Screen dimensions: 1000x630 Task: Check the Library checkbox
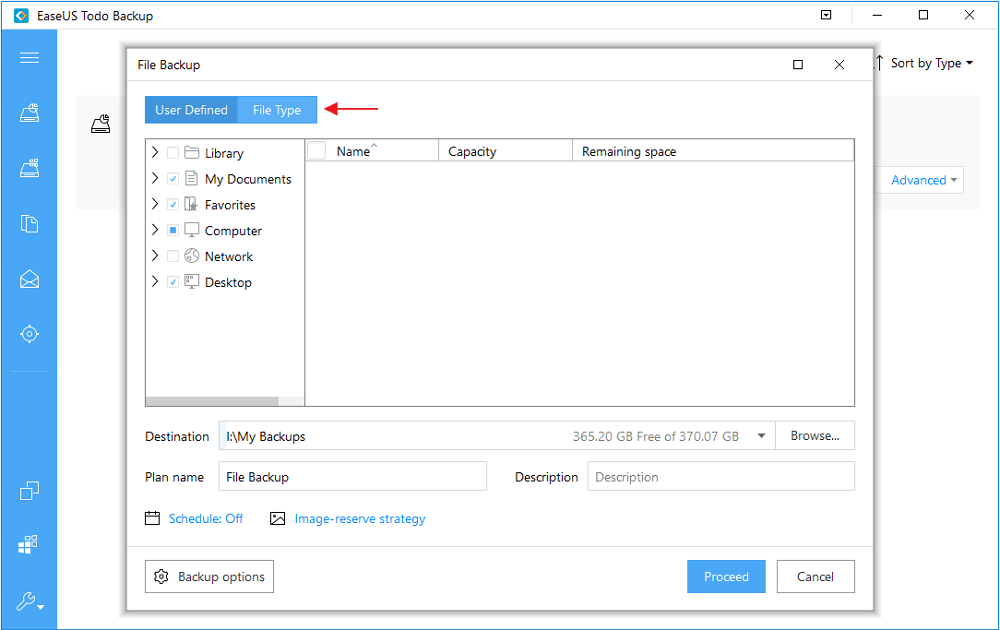pos(173,153)
